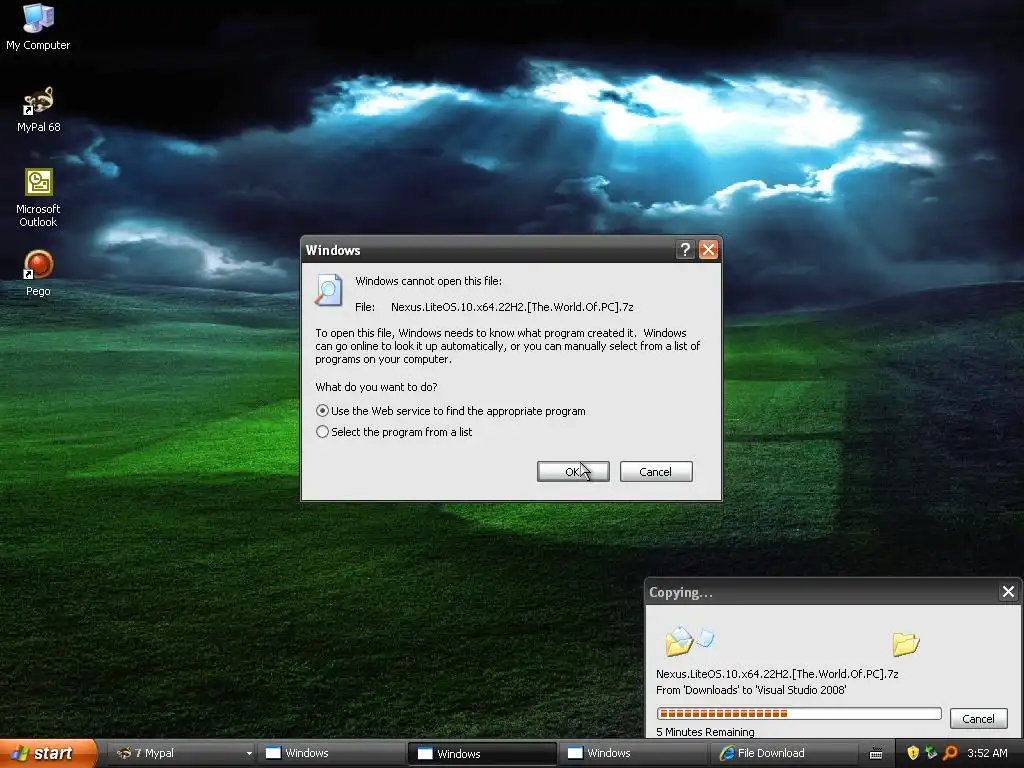Confirm with OK in Windows dialog
The height and width of the screenshot is (768, 1024).
(x=573, y=472)
